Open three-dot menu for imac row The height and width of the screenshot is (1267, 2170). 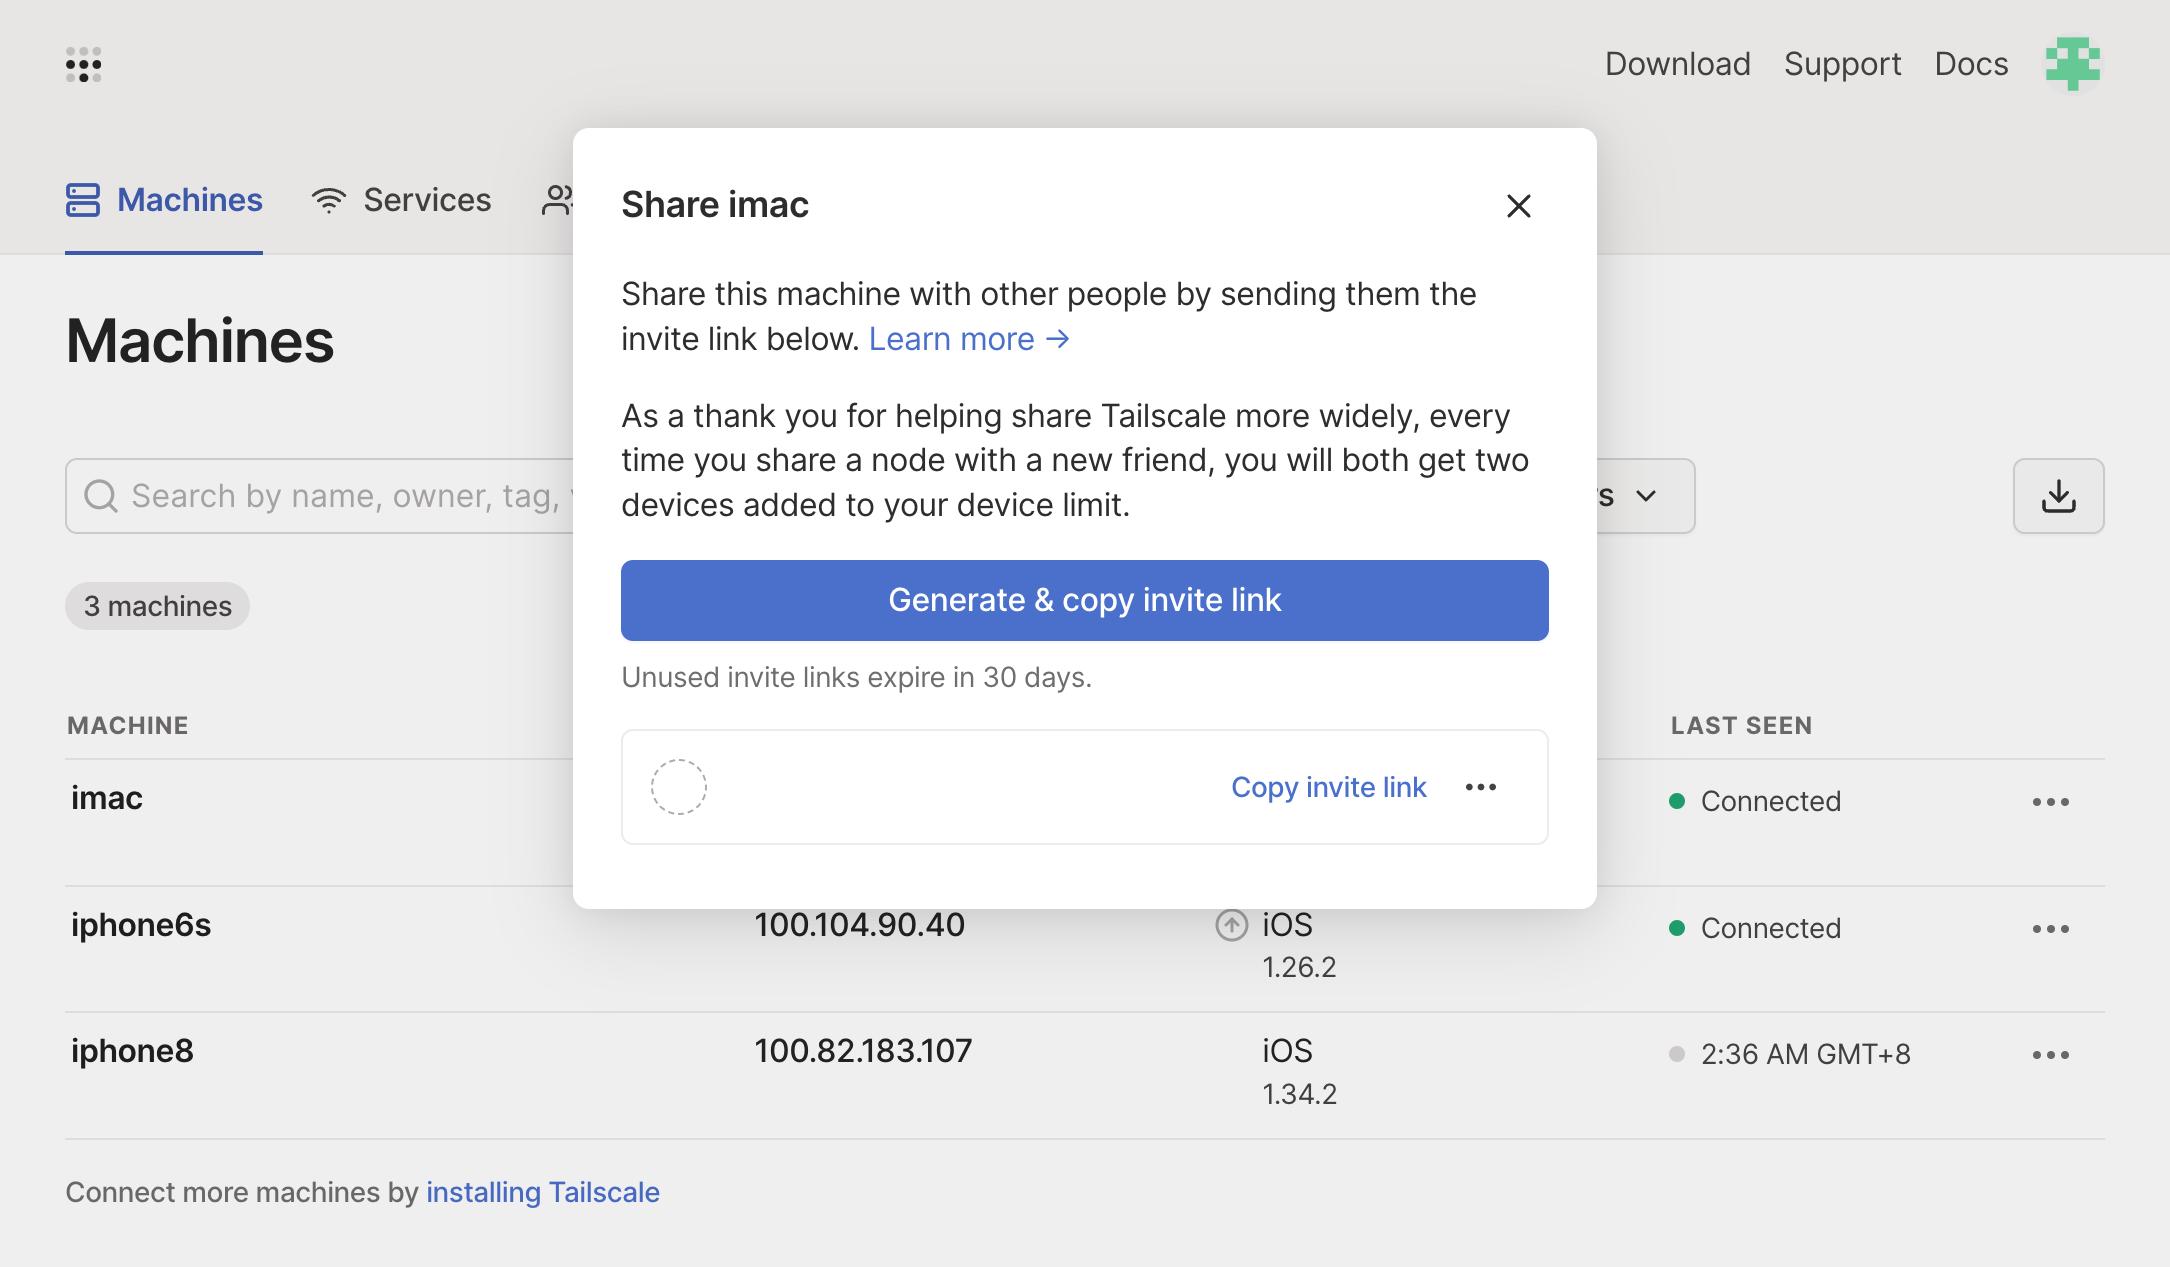coord(2050,802)
